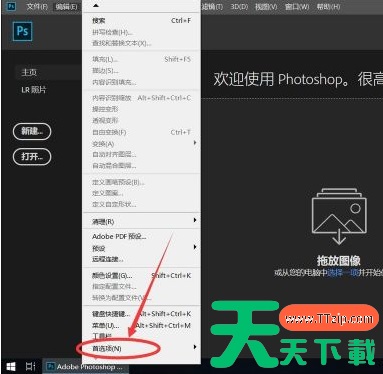Choose 定义图案... menu entry
This screenshot has height=374, width=383.
(141, 193)
